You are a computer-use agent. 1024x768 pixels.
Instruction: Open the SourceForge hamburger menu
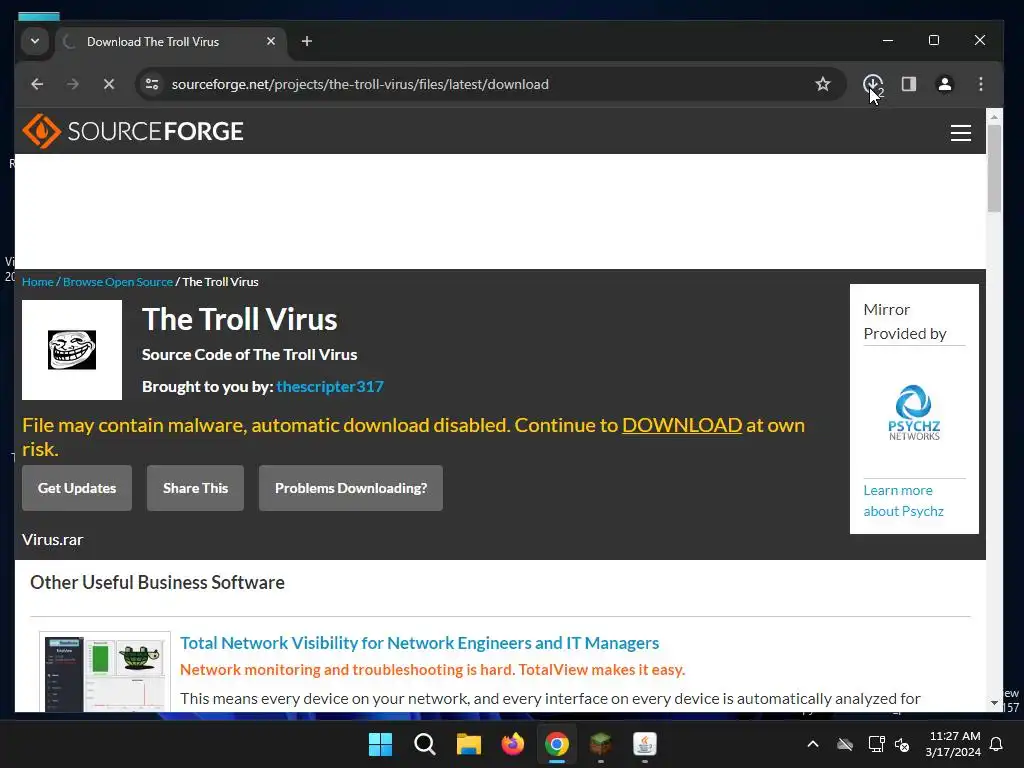tap(960, 133)
